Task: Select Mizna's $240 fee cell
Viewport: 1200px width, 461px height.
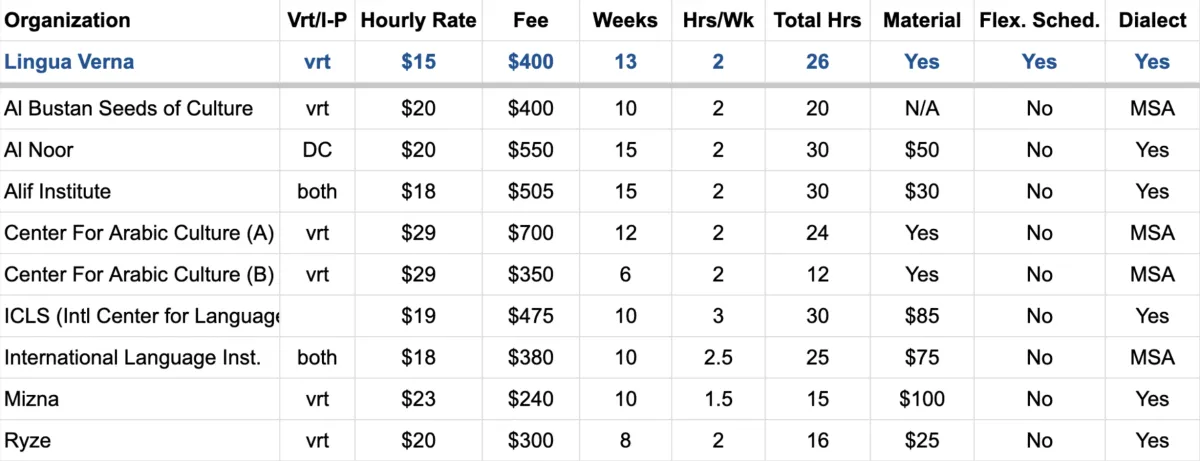Action: (530, 399)
